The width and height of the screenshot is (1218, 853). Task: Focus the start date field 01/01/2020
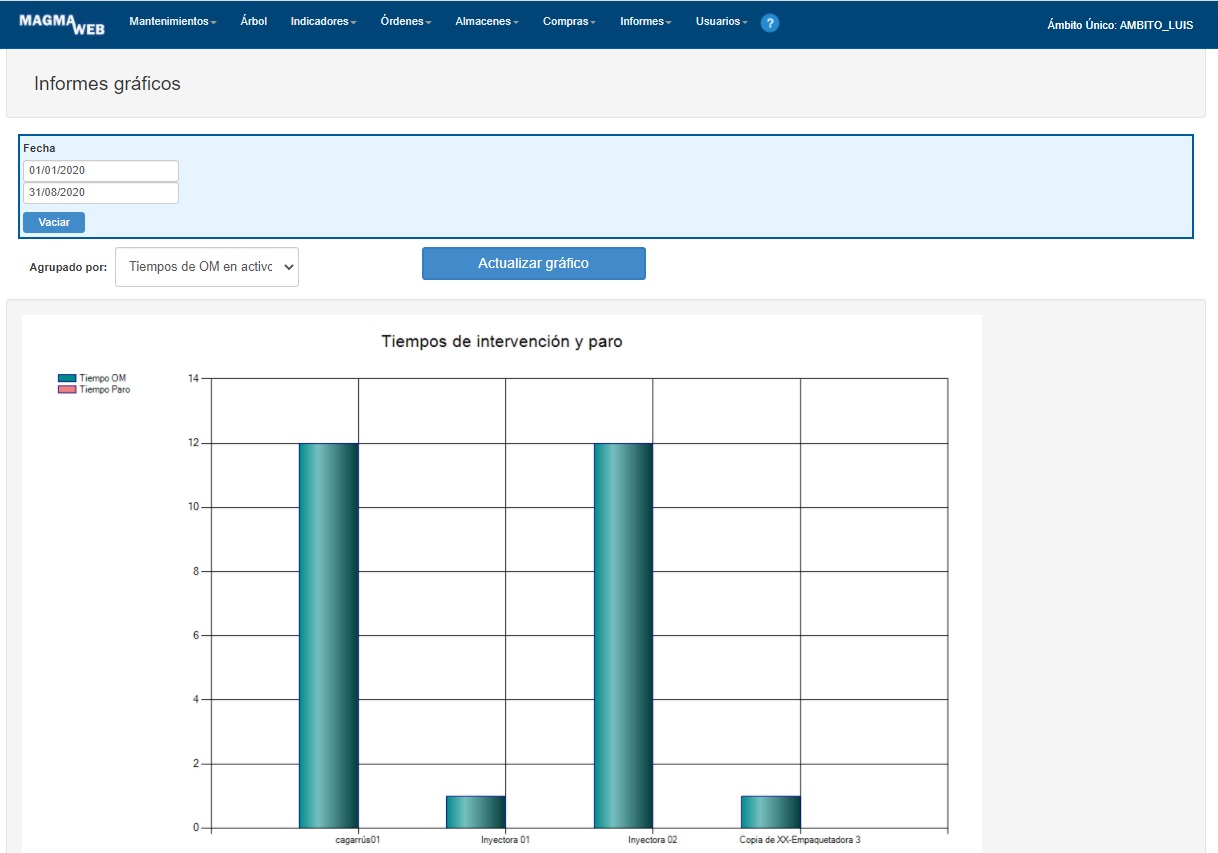(x=101, y=171)
